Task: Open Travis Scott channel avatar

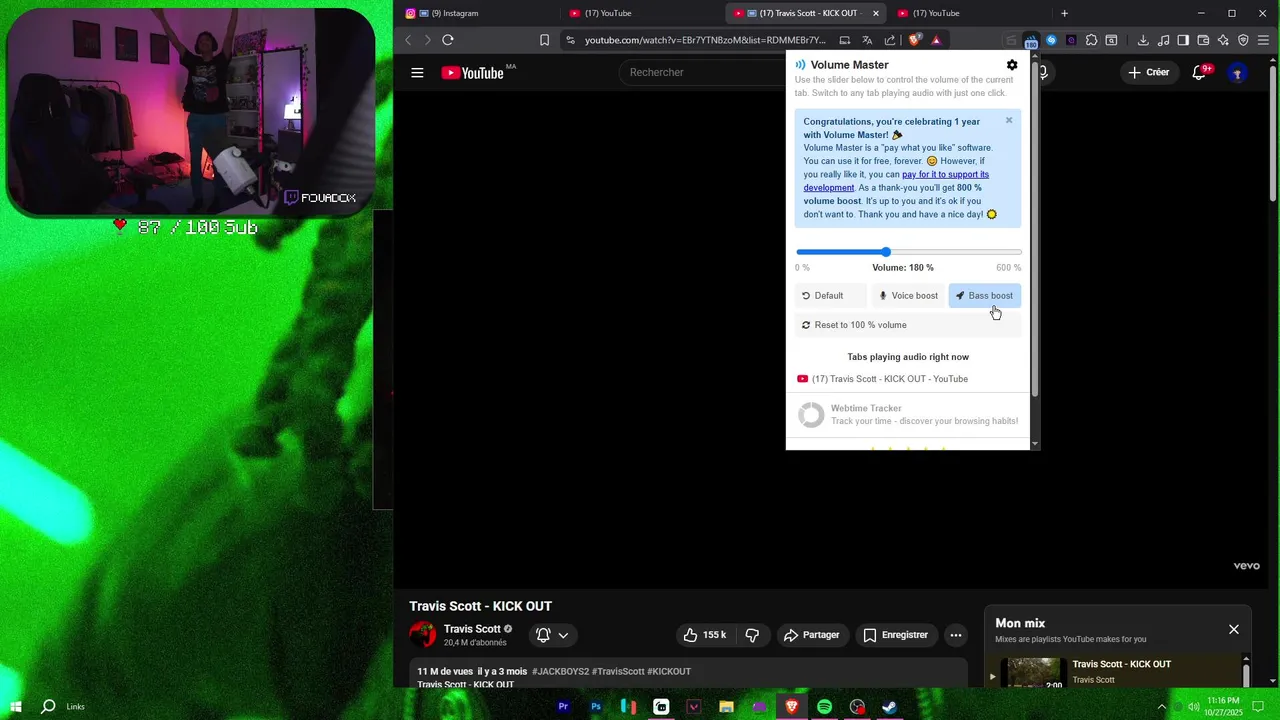Action: point(423,635)
